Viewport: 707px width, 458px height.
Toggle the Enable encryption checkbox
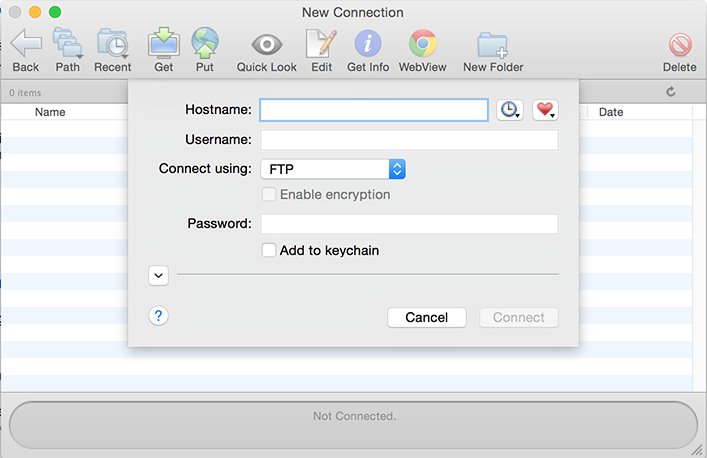click(268, 194)
